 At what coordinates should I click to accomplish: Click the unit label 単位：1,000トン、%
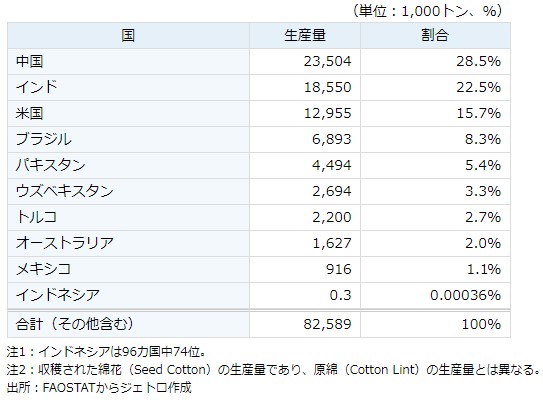[428, 11]
